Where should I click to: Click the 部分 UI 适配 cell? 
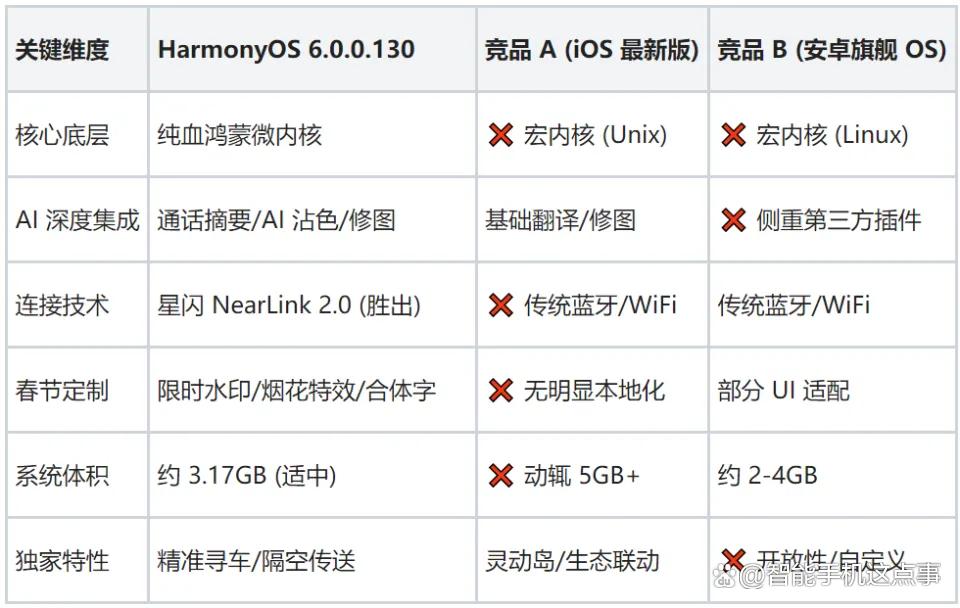click(x=783, y=390)
